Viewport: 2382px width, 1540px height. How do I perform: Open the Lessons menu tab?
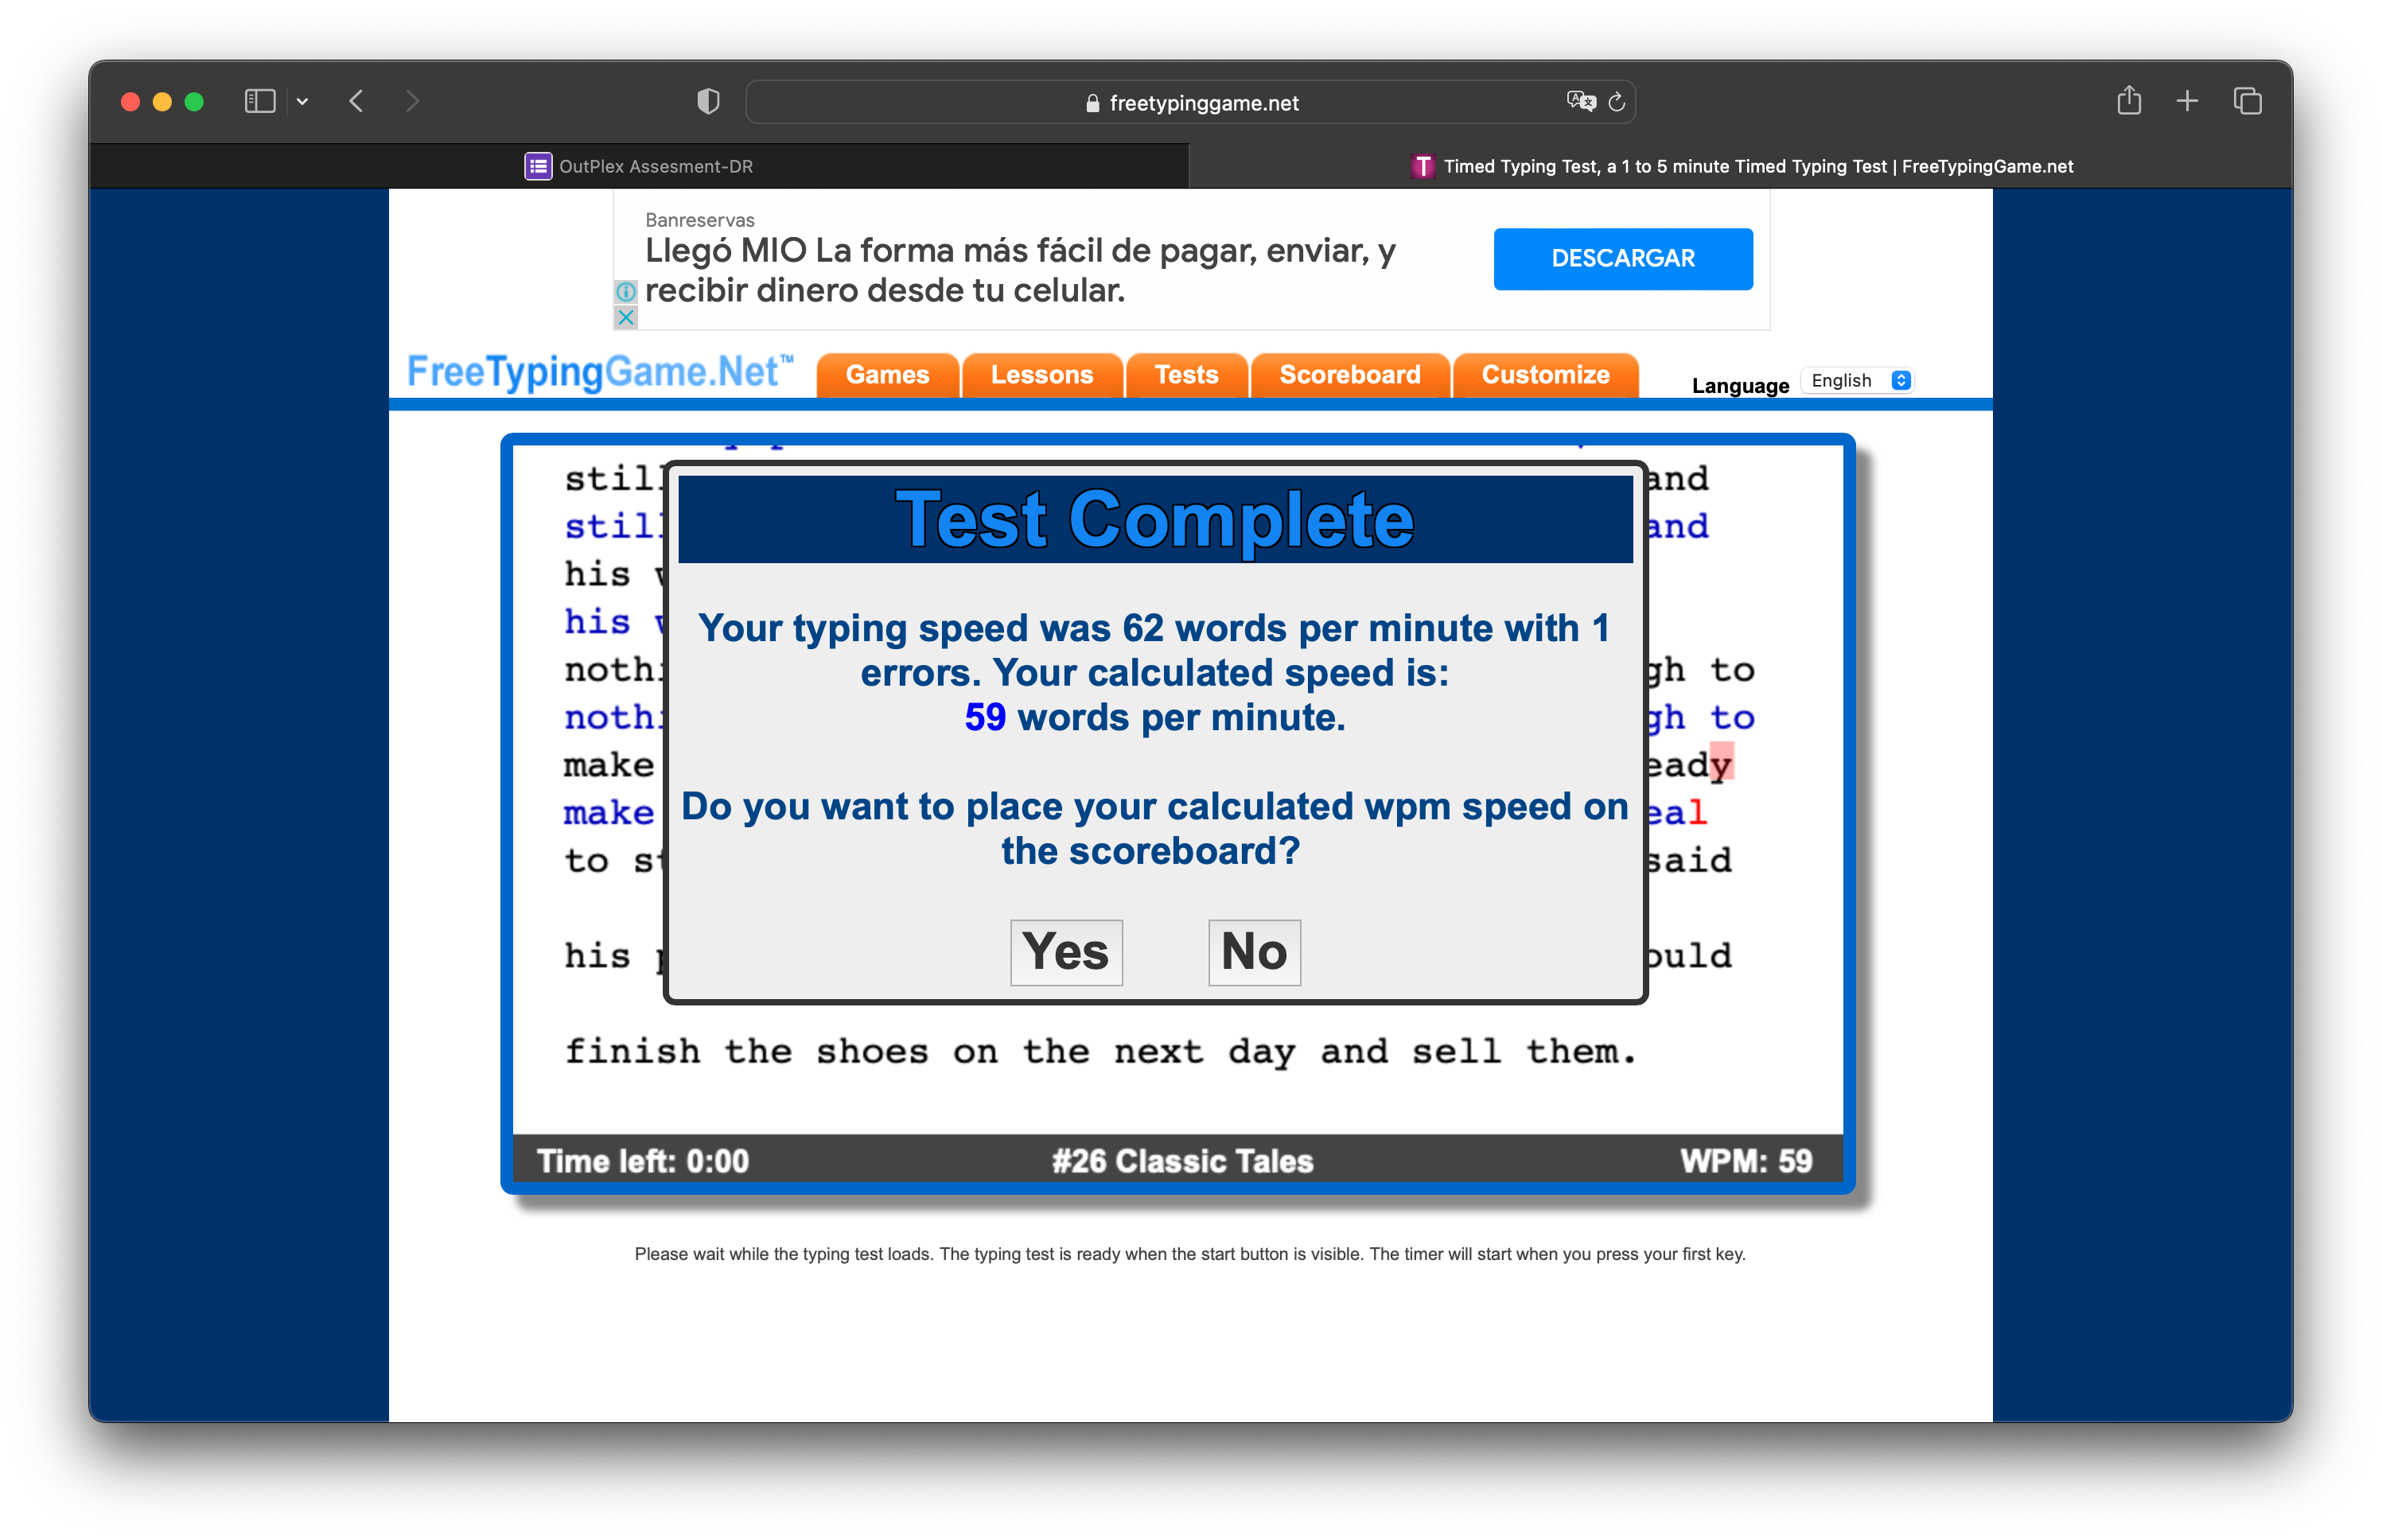coord(1042,375)
